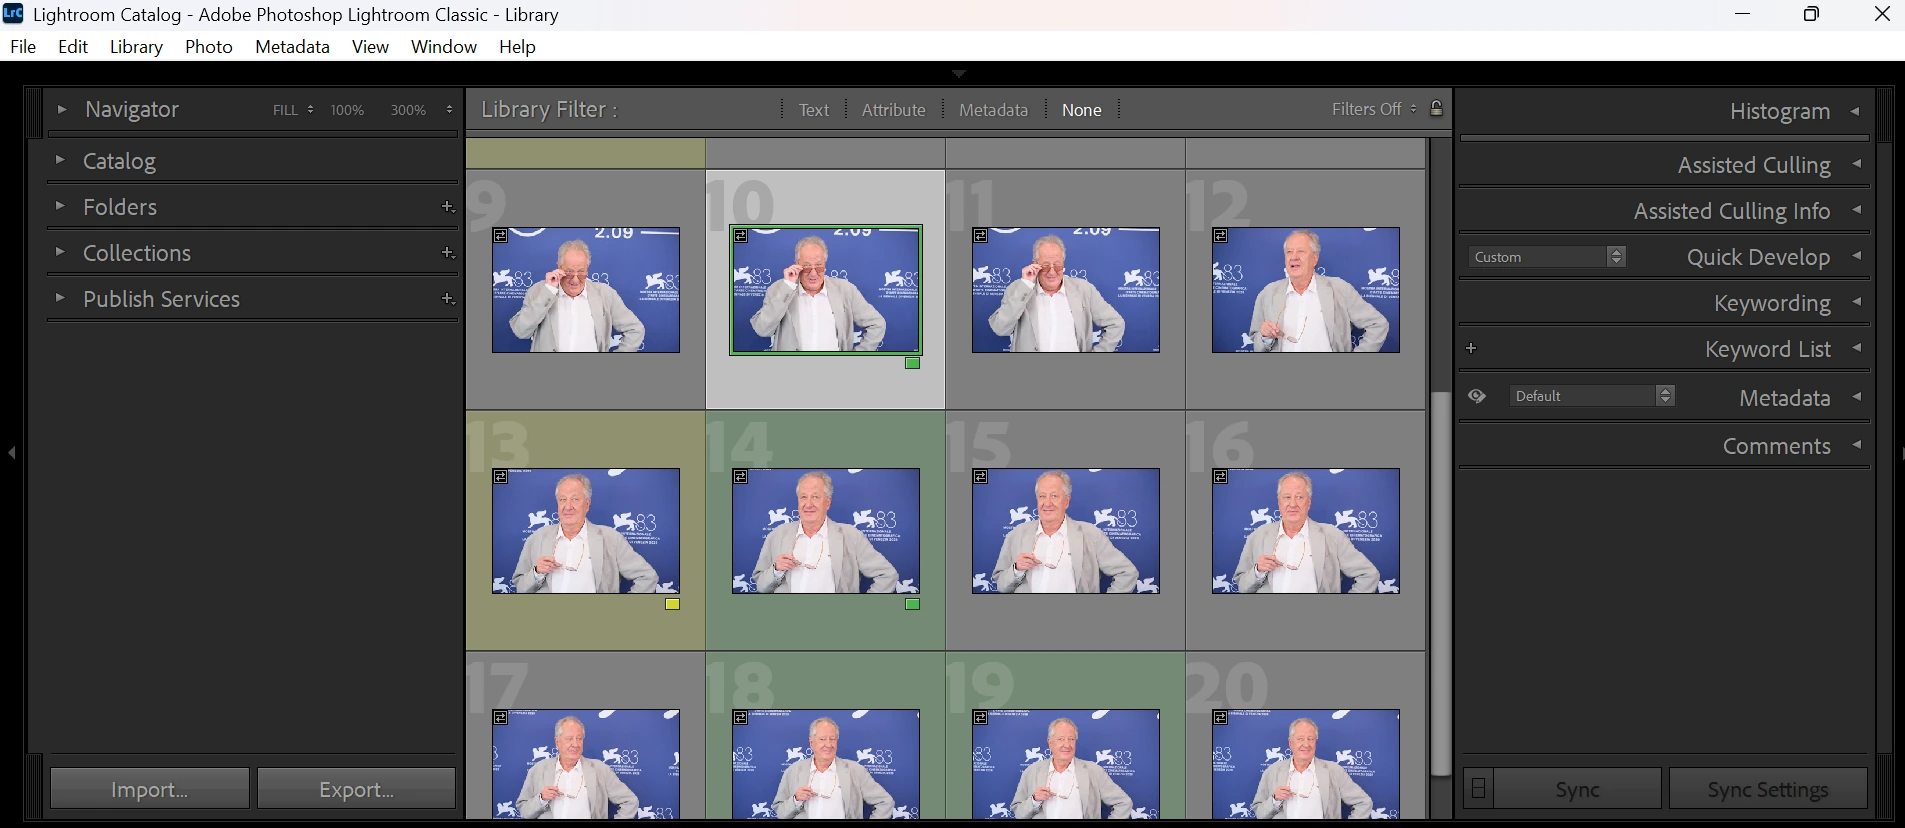Screen dimensions: 1905x828
Task: Expand the Histogram panel
Action: pos(1856,111)
